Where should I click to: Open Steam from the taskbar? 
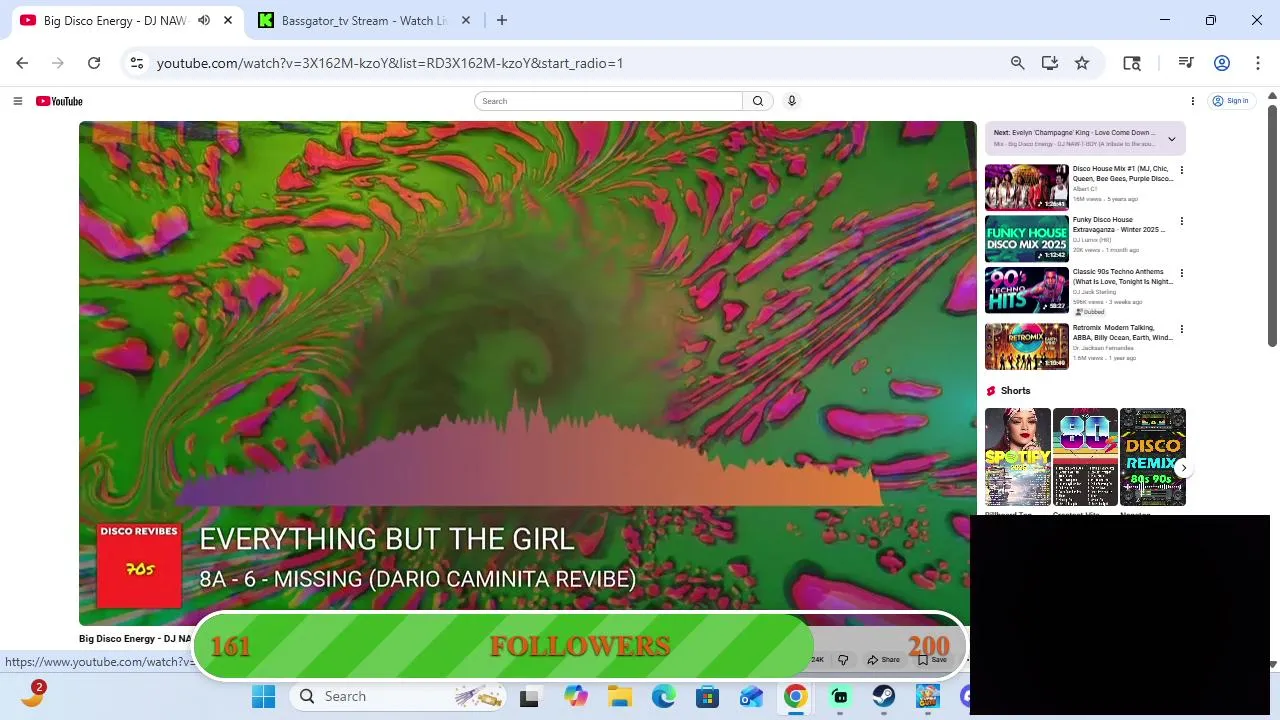tap(883, 696)
